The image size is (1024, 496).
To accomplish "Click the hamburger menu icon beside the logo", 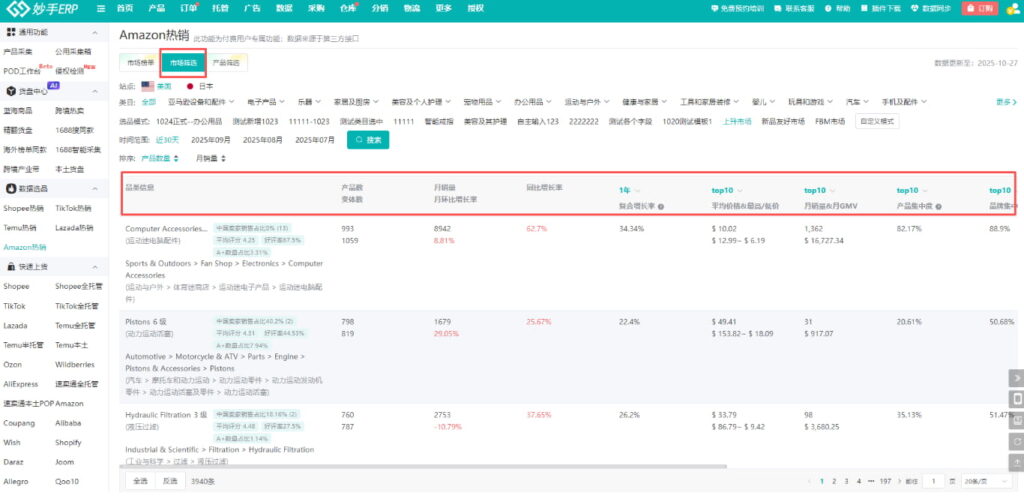I will click(x=99, y=8).
